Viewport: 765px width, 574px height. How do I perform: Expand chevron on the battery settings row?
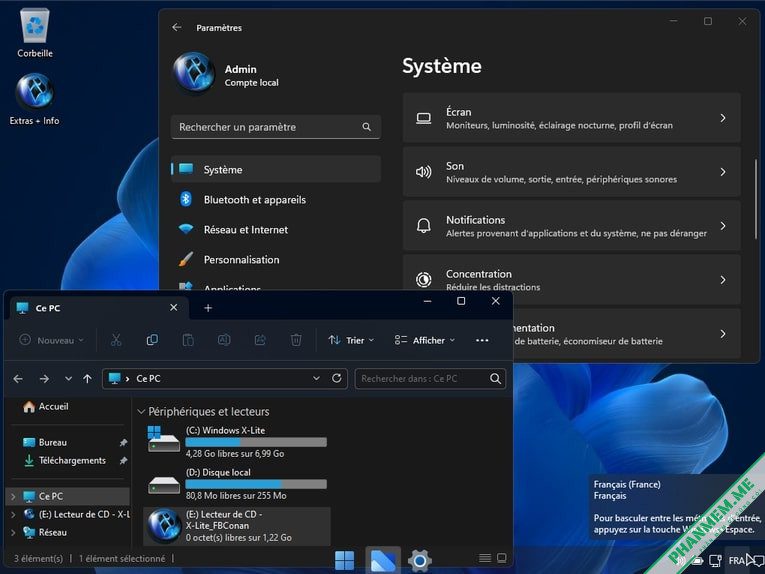coord(723,334)
